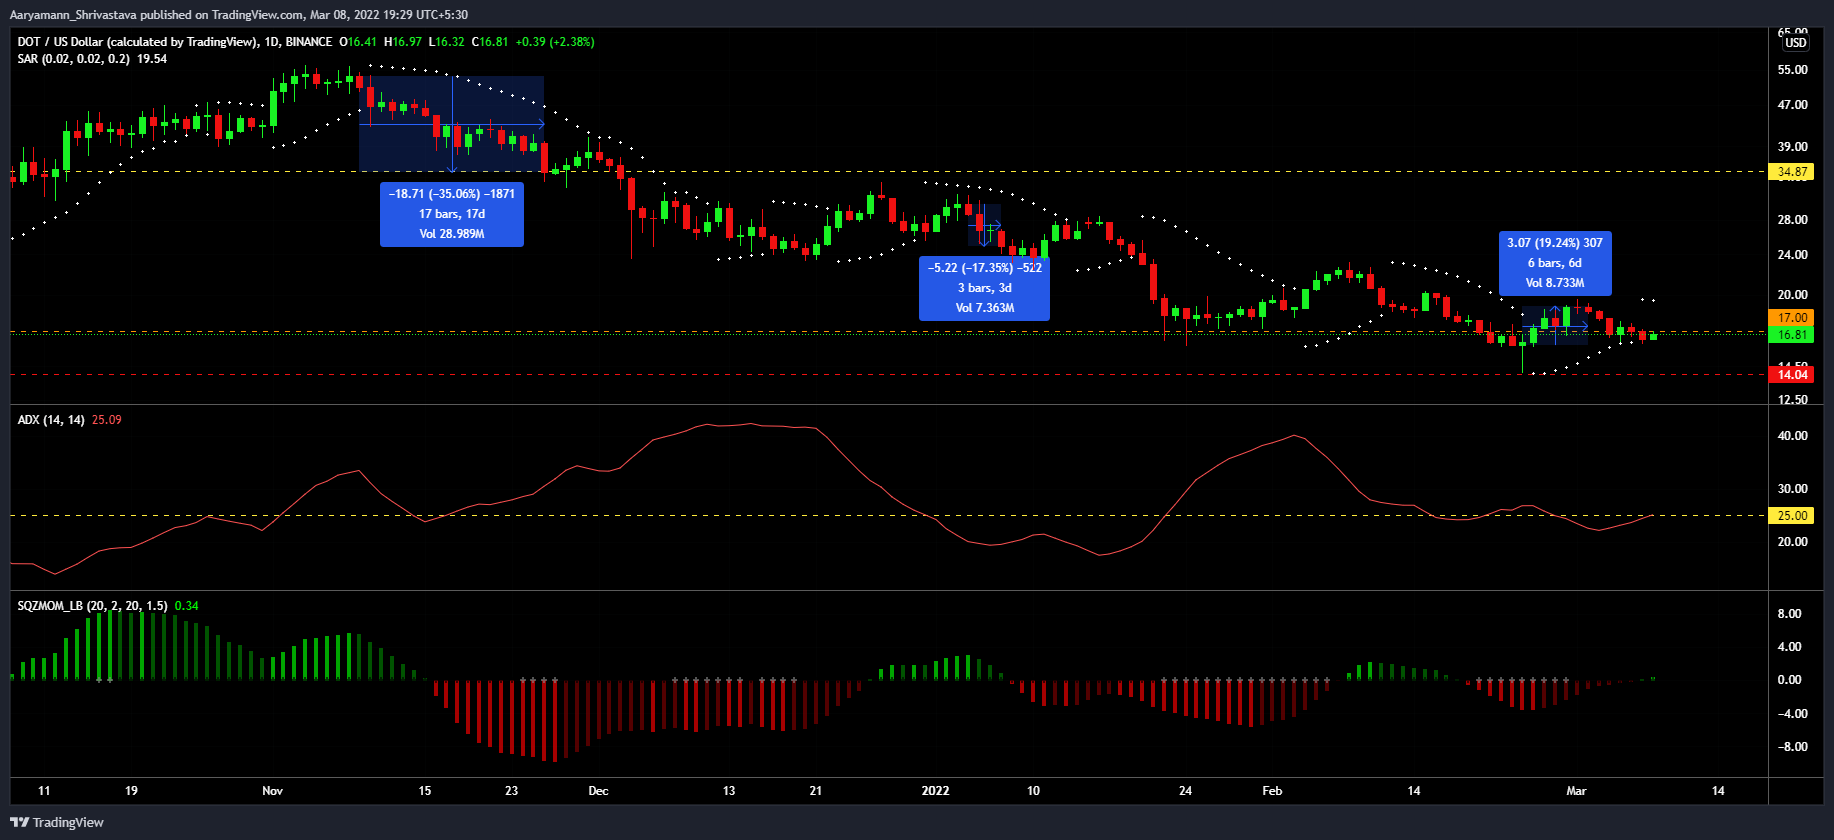This screenshot has height=840, width=1834.
Task: Click the orange 17.00 price label
Action: pos(1791,318)
